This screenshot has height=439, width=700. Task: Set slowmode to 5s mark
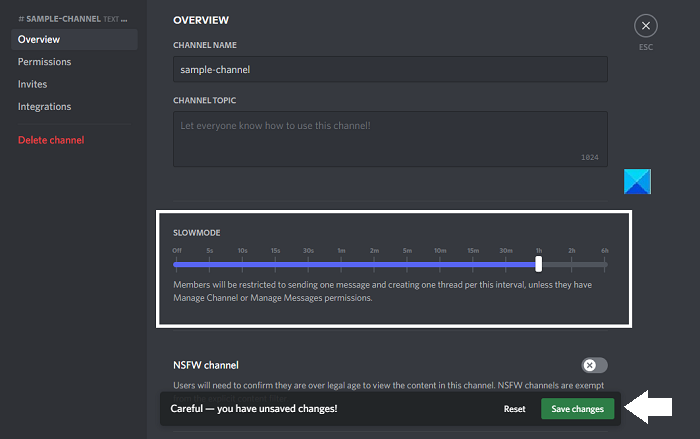pyautogui.click(x=209, y=264)
